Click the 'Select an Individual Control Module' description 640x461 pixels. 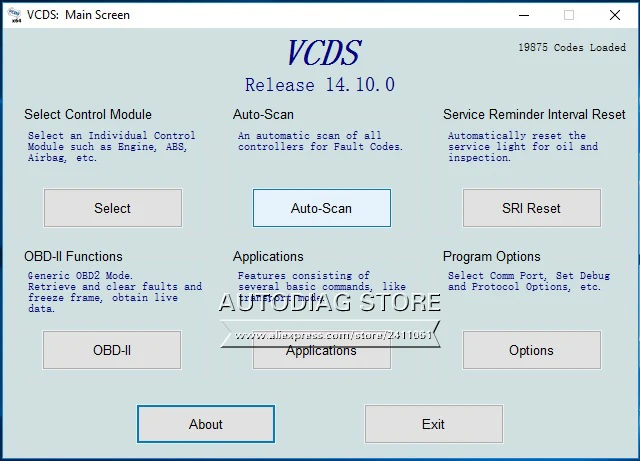point(111,147)
